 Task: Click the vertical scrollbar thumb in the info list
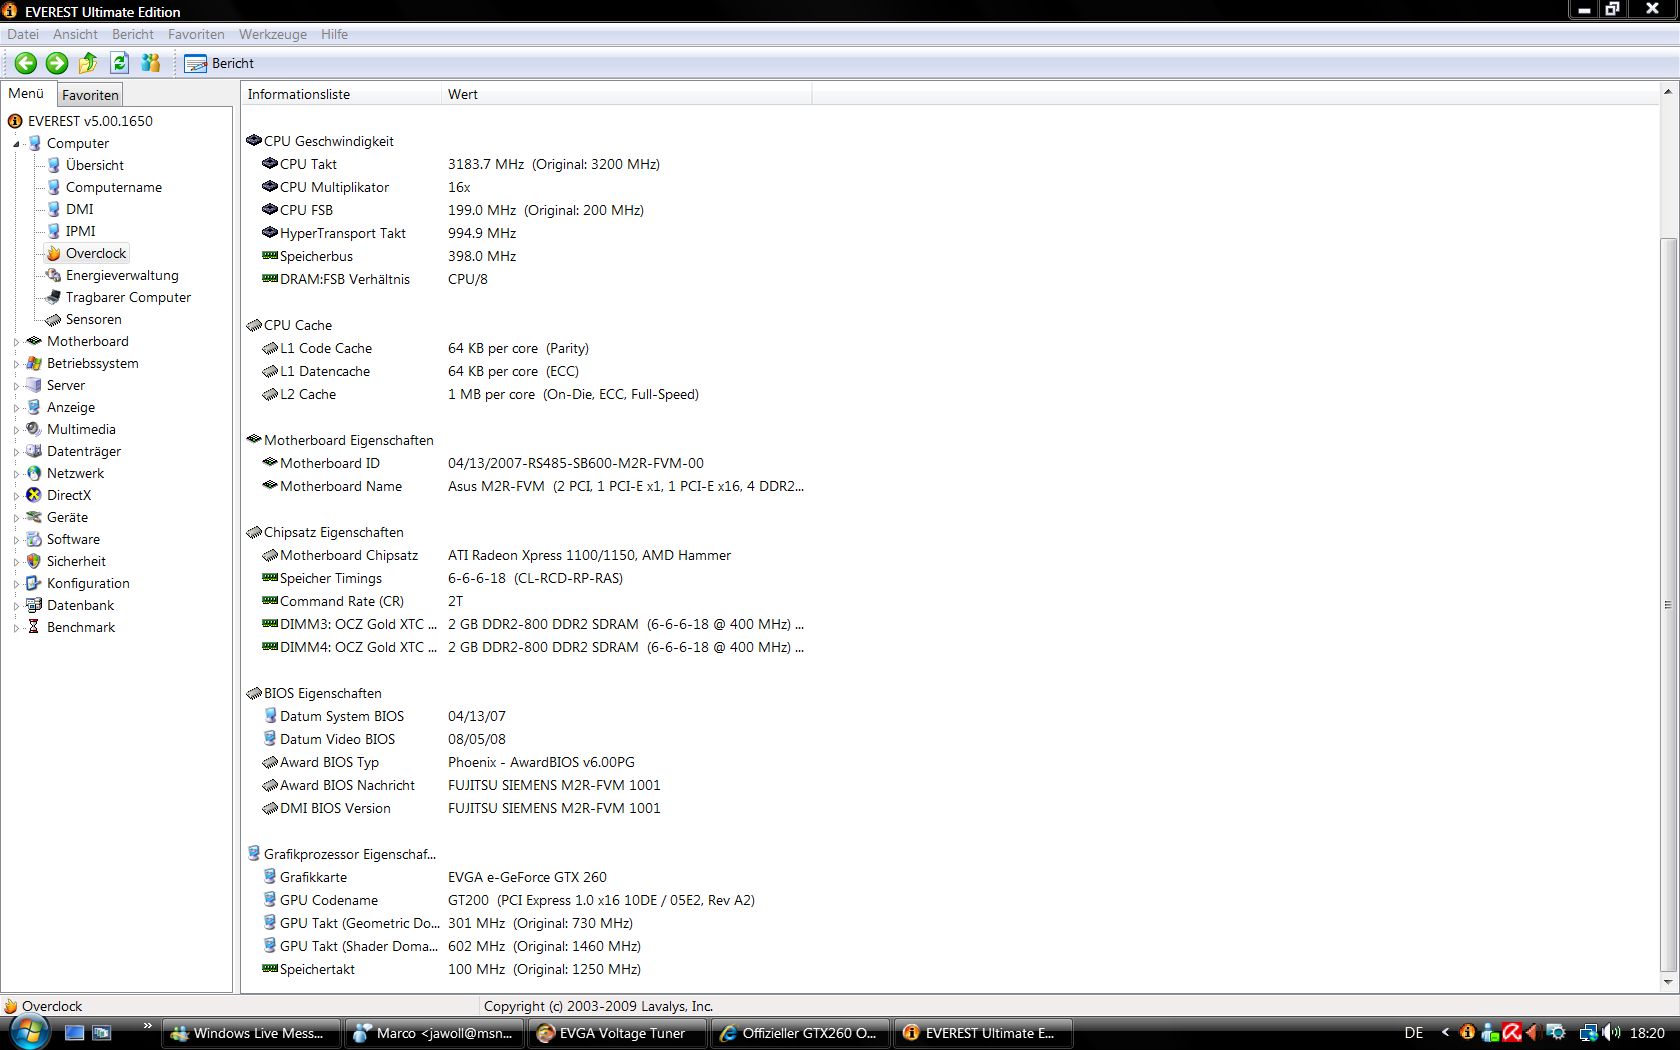(x=1667, y=604)
